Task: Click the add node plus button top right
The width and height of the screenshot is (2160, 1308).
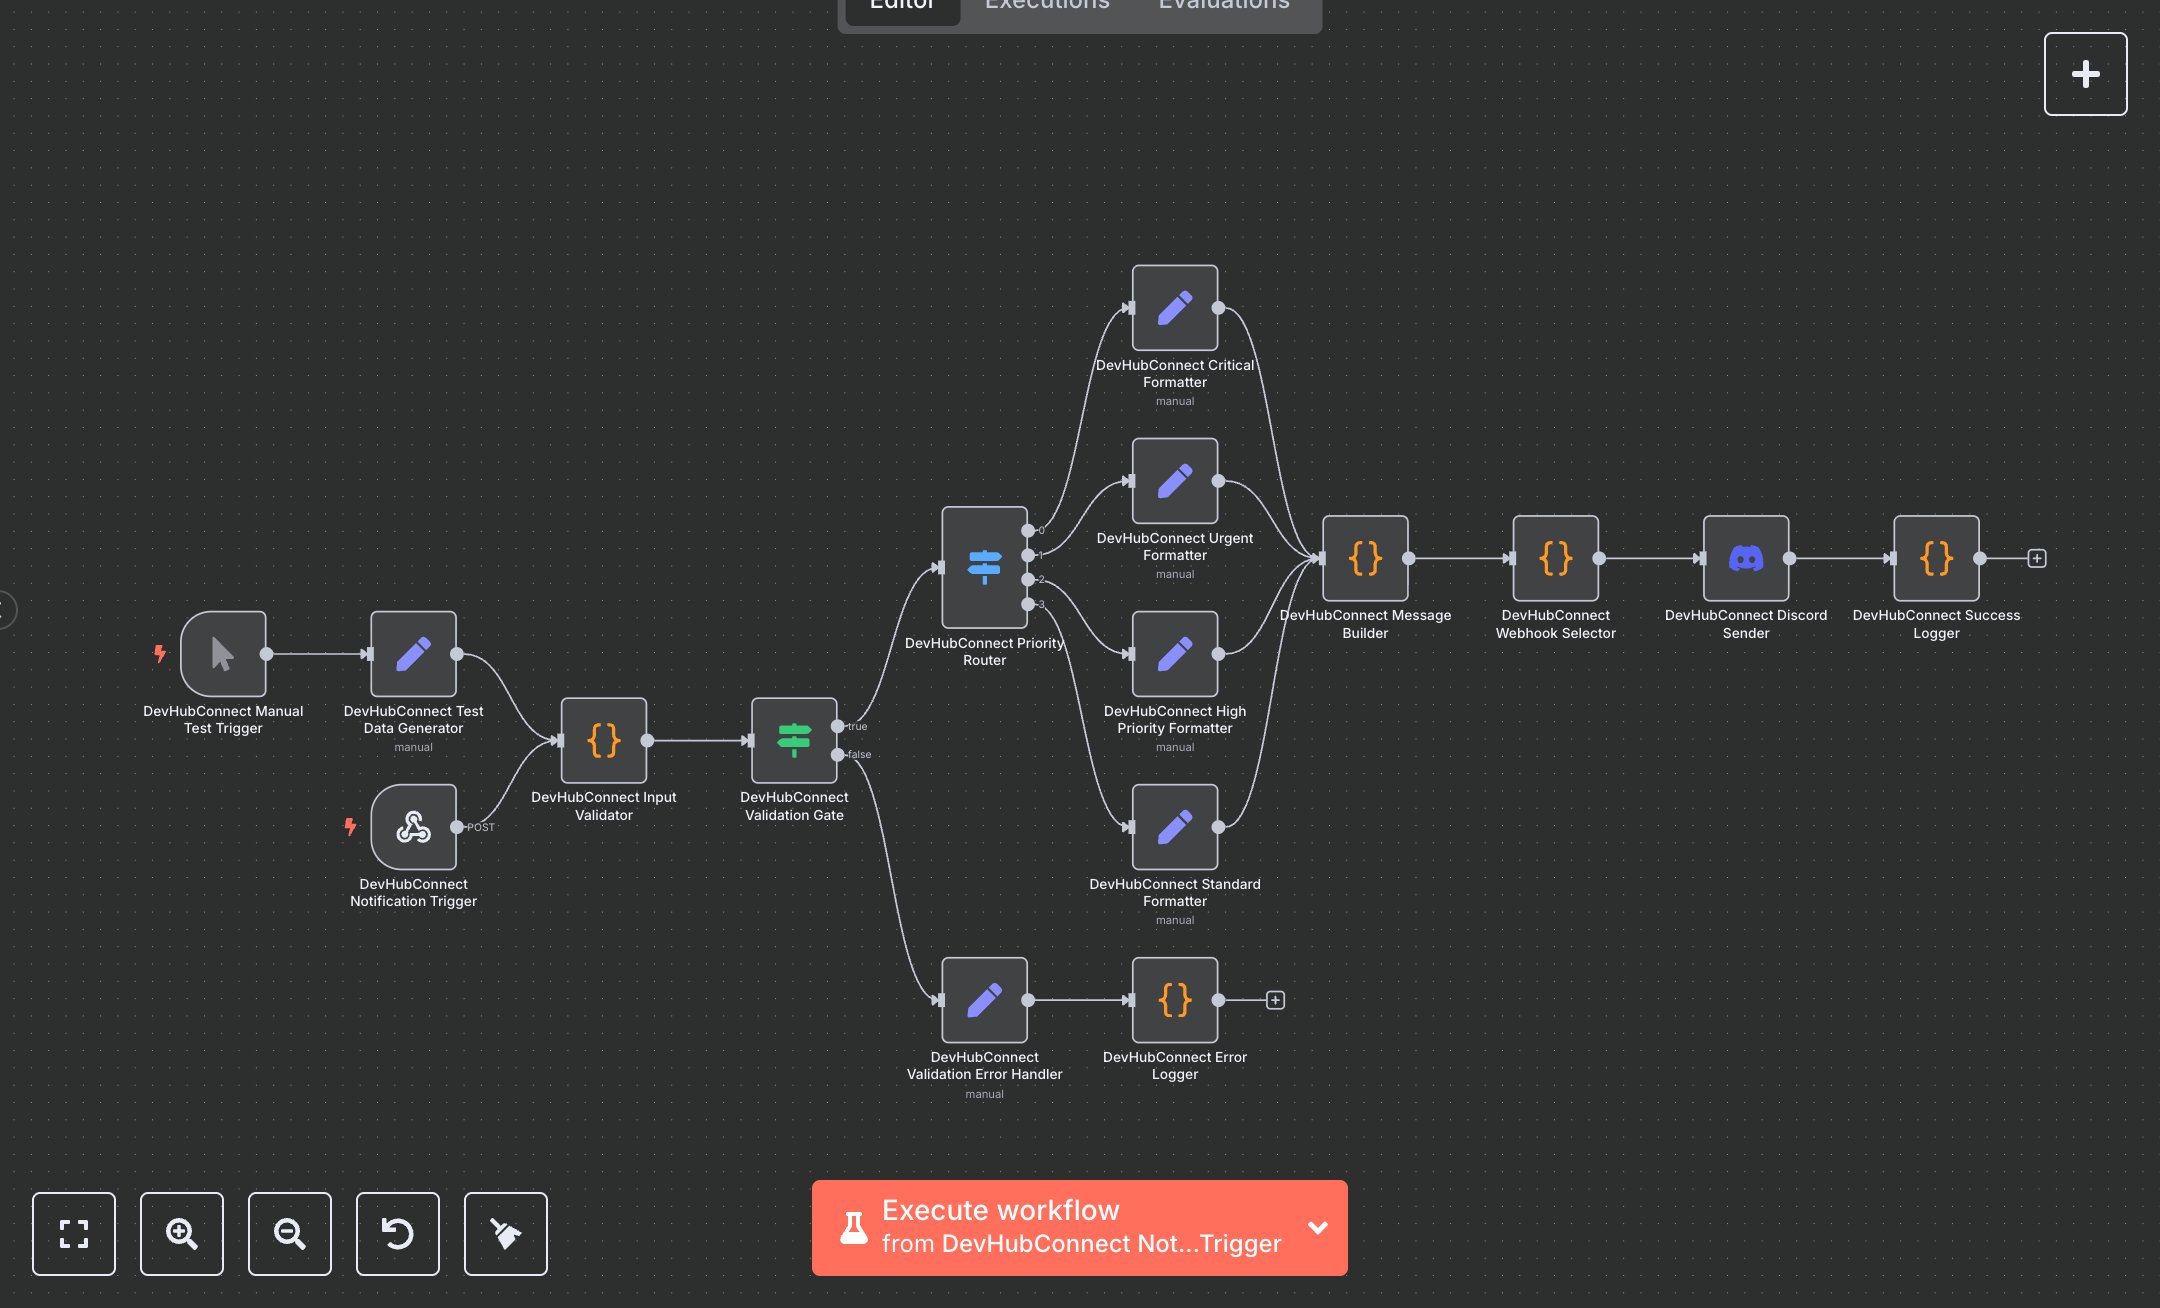Action: pos(2085,72)
